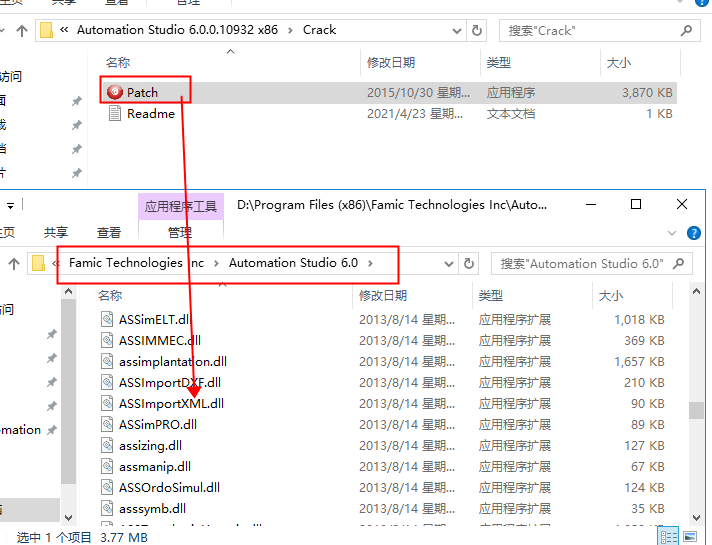This screenshot has height=545, width=712.
Task: Select ASSOrdoSimul.dll file icon
Action: coord(107,487)
